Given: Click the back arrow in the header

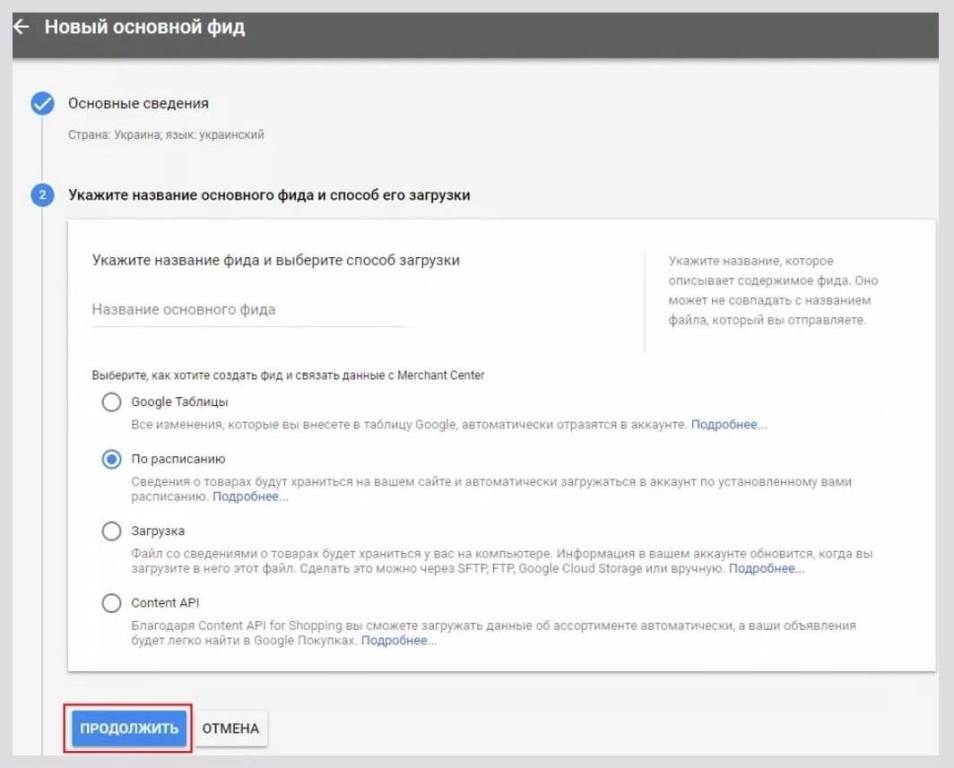Looking at the screenshot, I should [x=20, y=27].
